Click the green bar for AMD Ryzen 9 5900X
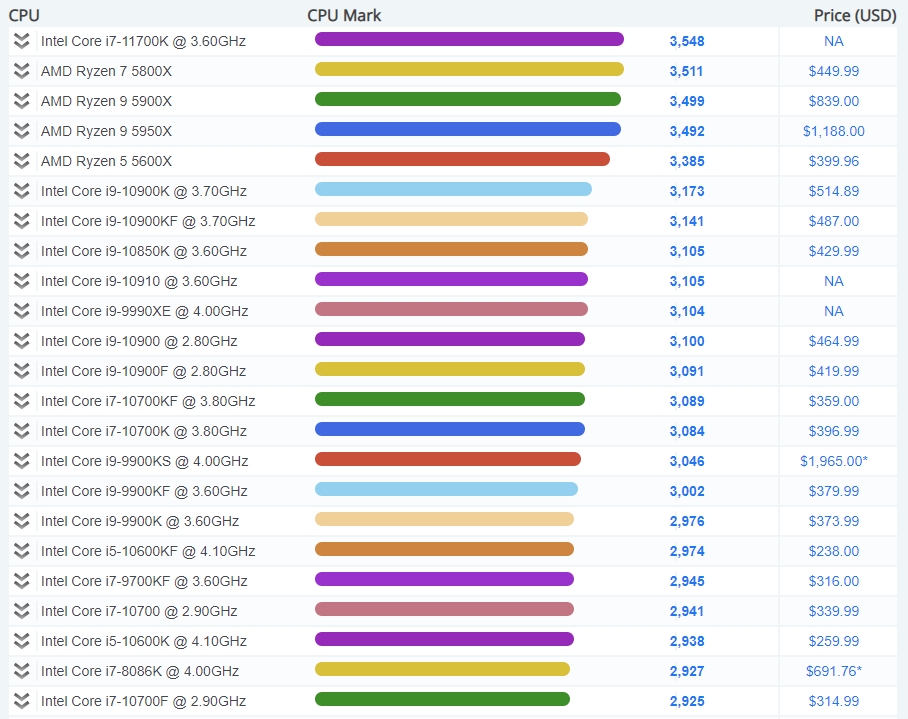This screenshot has height=719, width=908. click(x=468, y=100)
